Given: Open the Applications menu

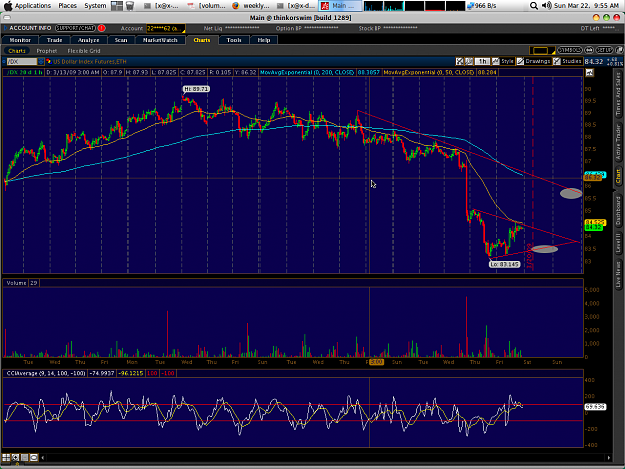Looking at the screenshot, I should coord(33,6).
